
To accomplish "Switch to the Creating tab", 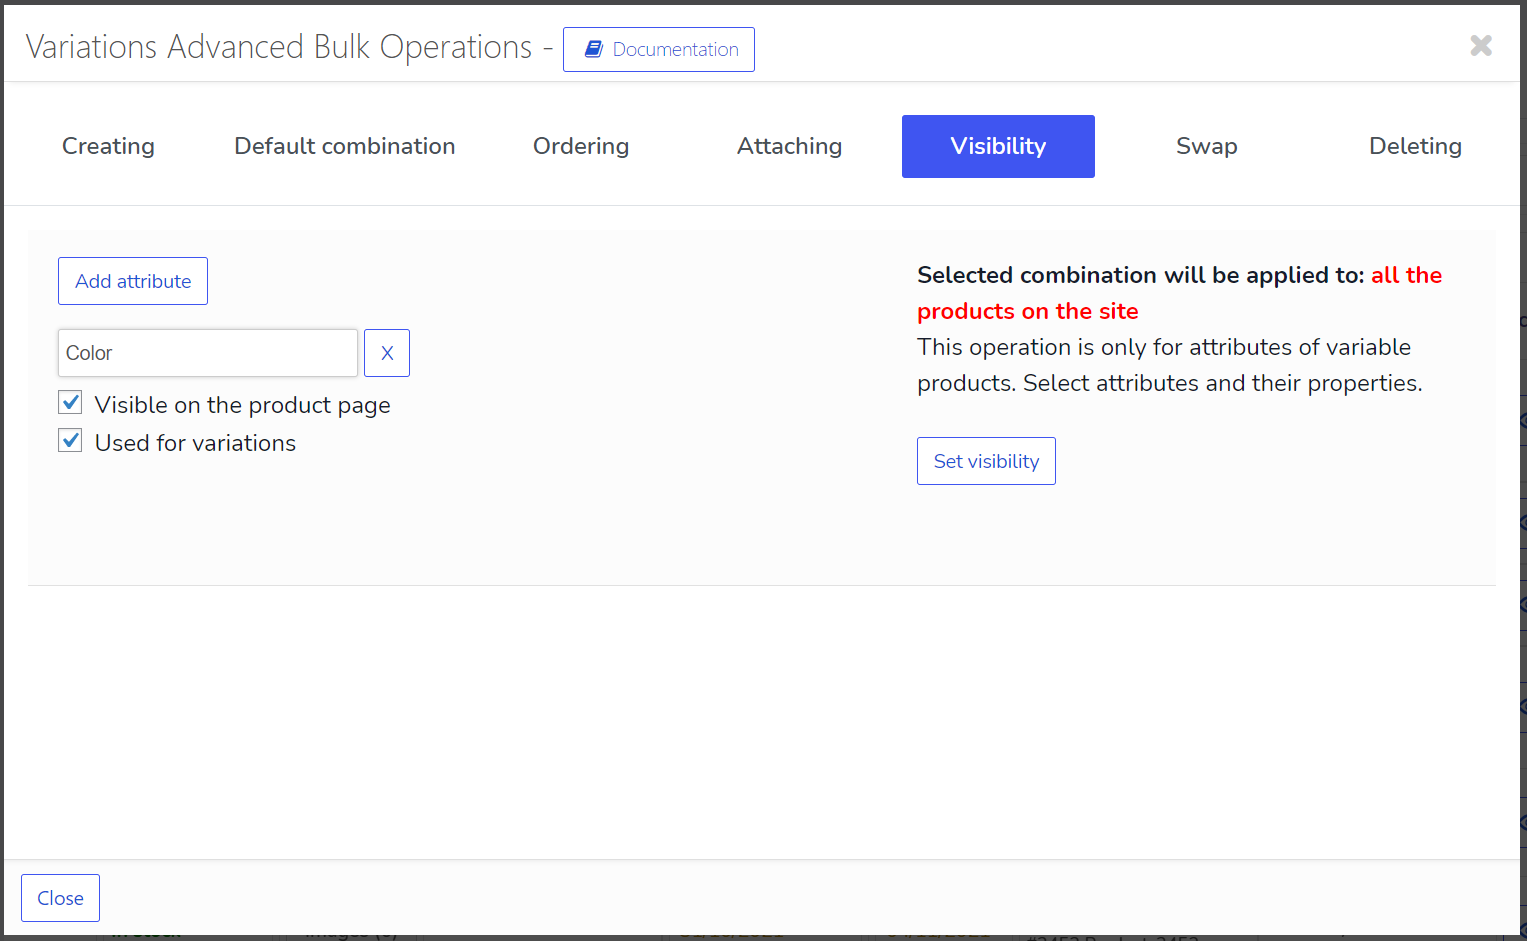I will (x=108, y=146).
